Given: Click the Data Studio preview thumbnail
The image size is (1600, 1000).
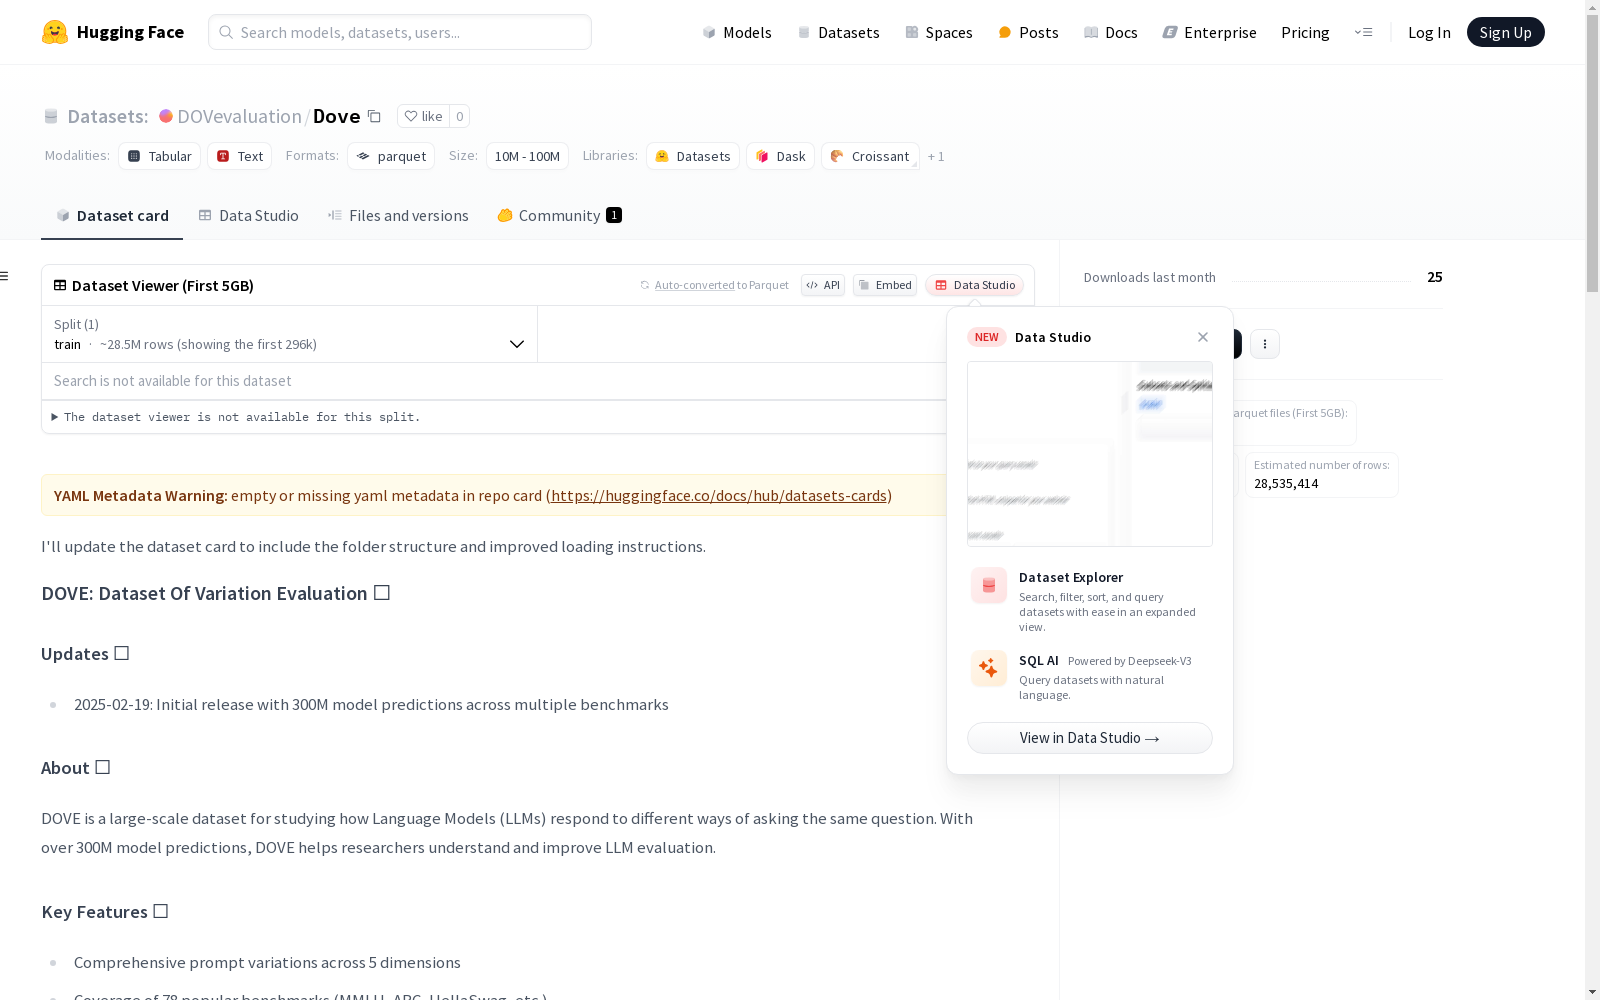Looking at the screenshot, I should [1090, 454].
